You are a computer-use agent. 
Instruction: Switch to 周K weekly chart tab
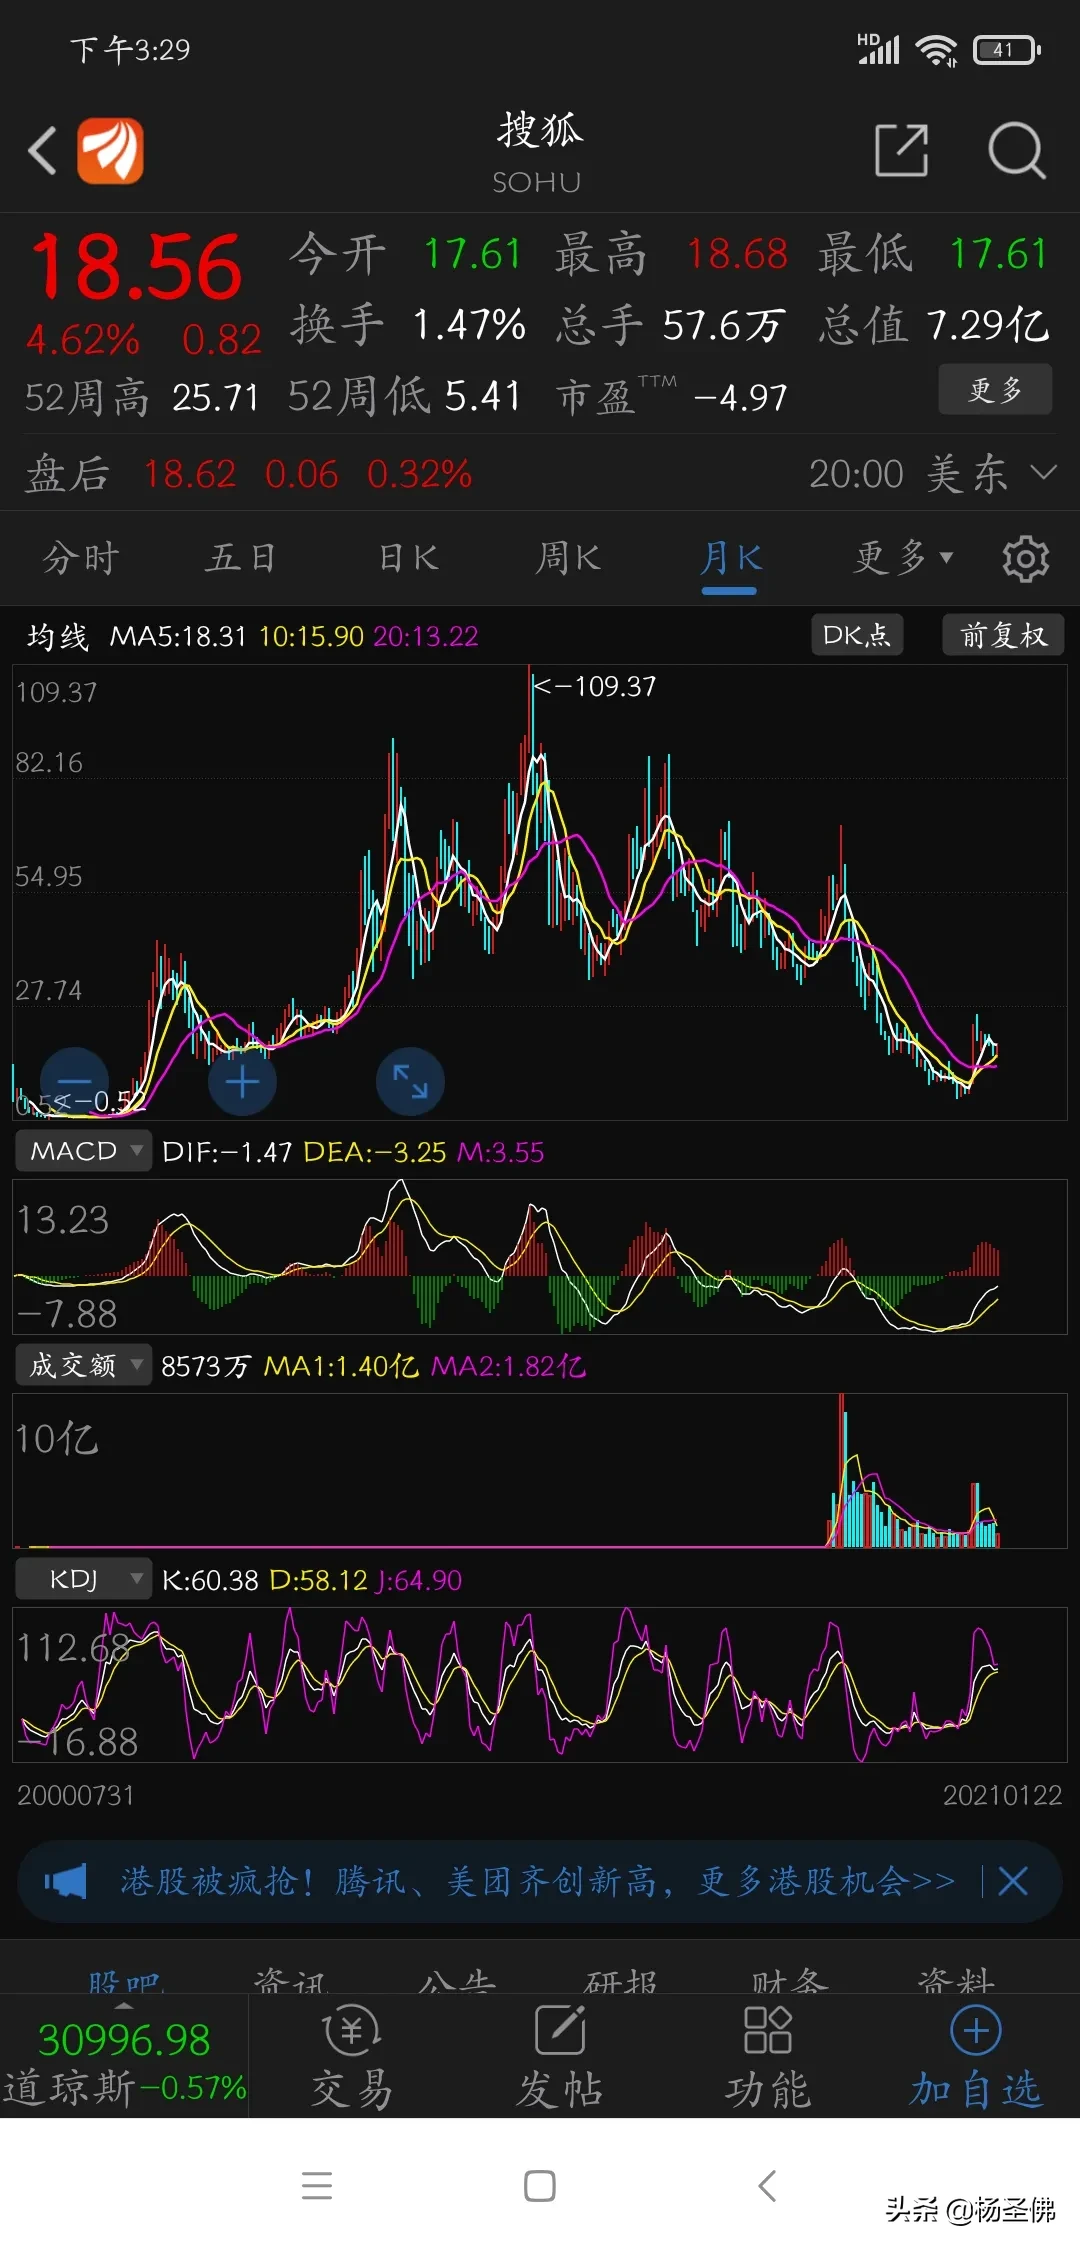568,558
